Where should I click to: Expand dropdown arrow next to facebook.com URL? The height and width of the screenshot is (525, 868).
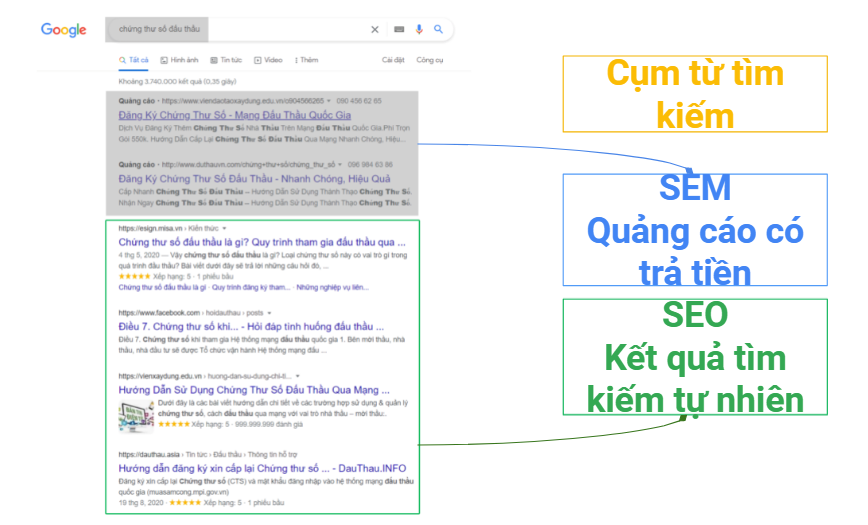pos(270,313)
